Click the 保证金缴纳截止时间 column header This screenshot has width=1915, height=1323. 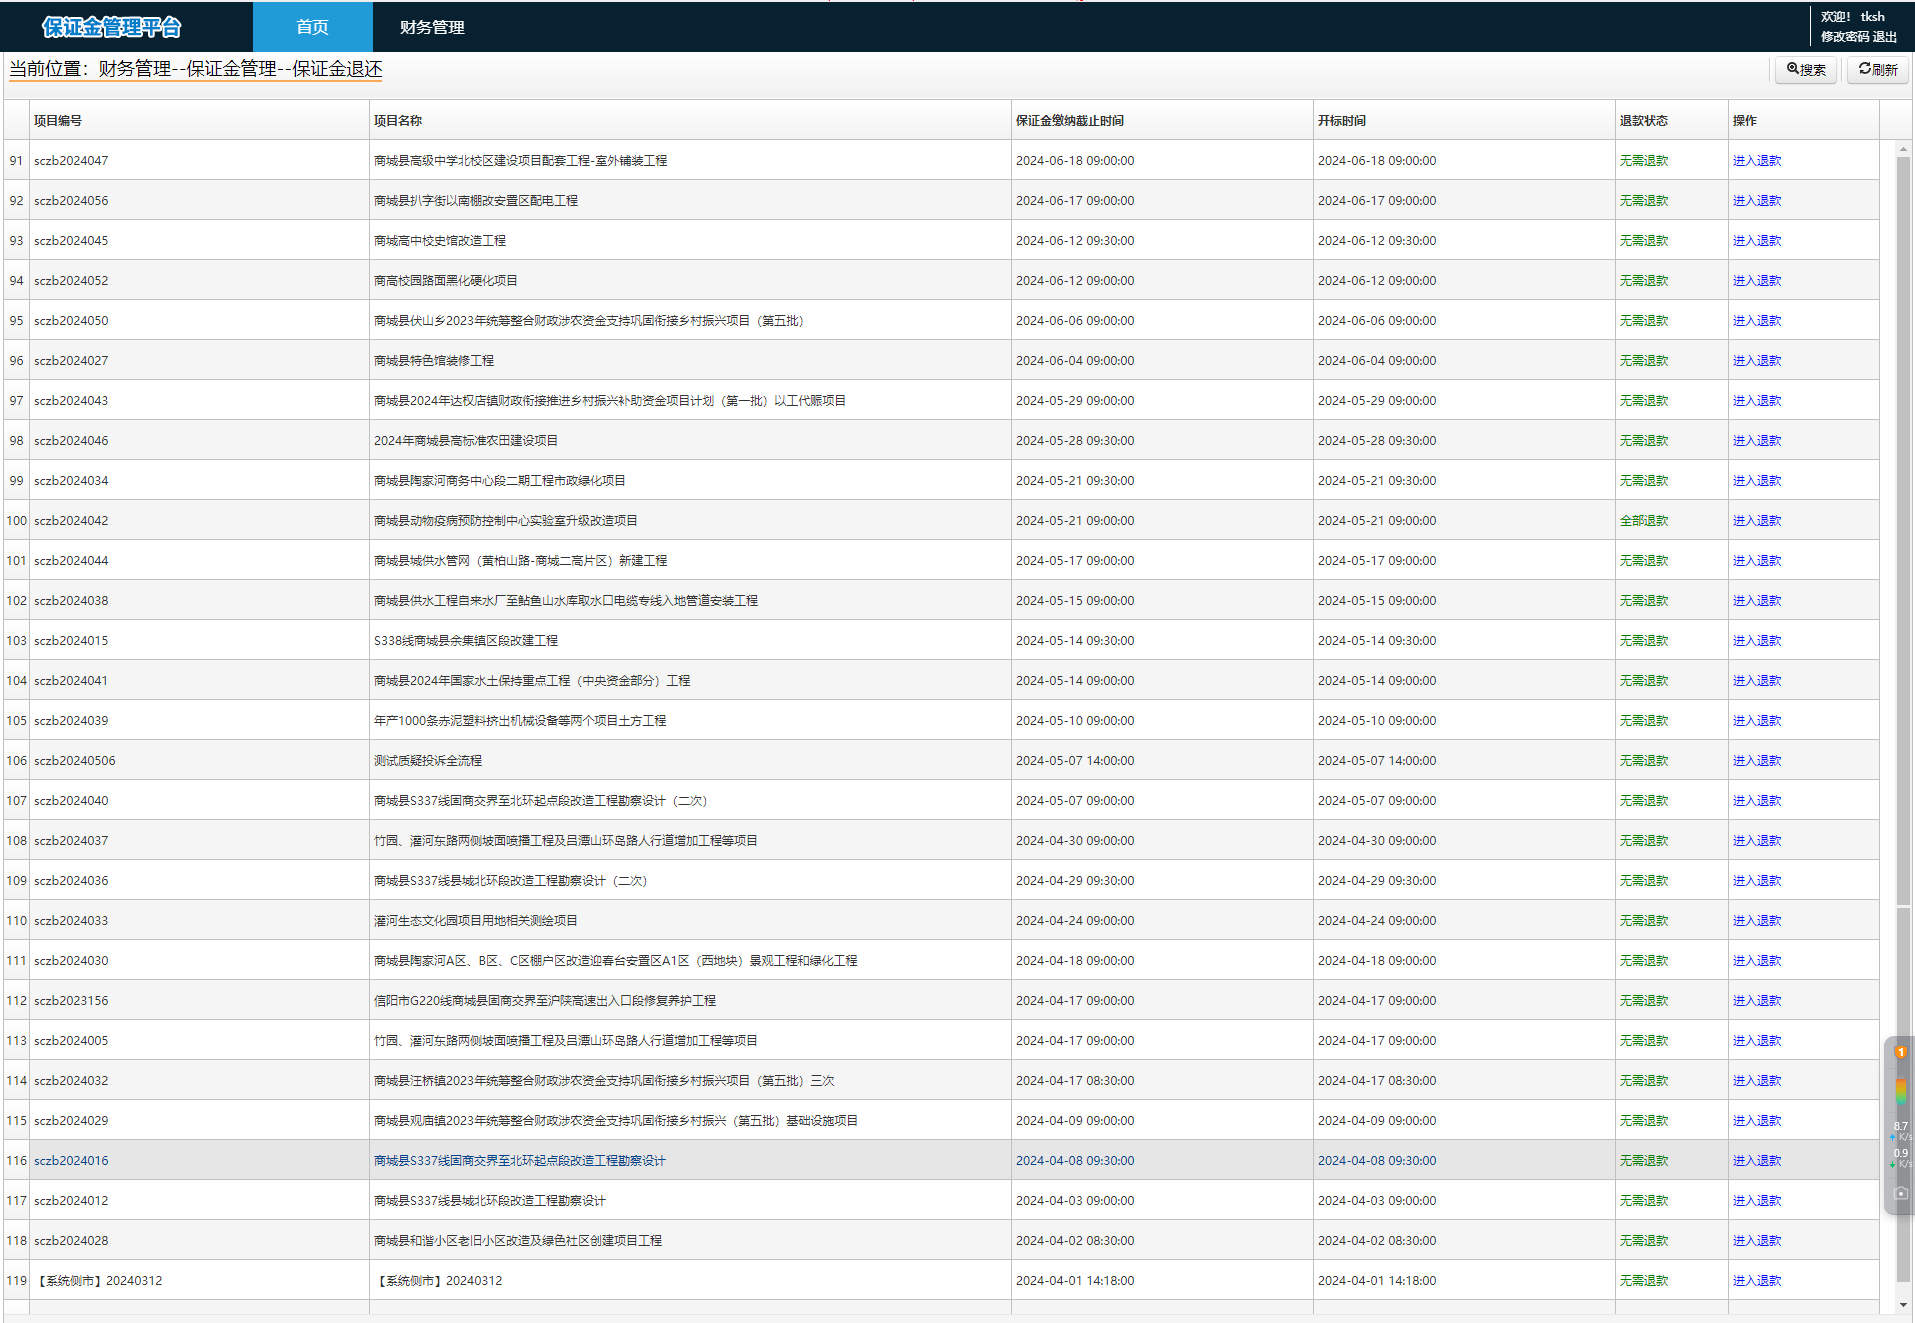[x=1162, y=120]
